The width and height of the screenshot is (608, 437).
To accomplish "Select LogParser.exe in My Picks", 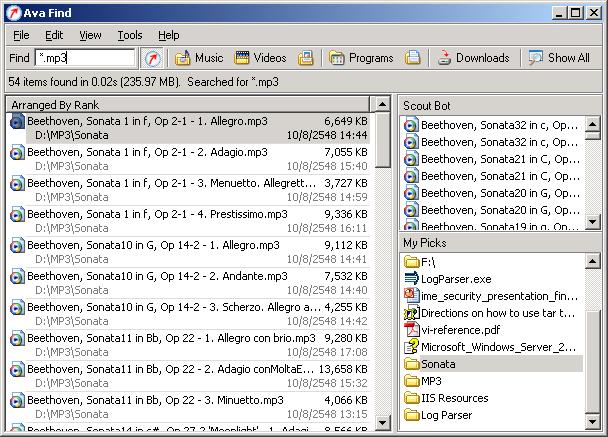I will click(456, 279).
